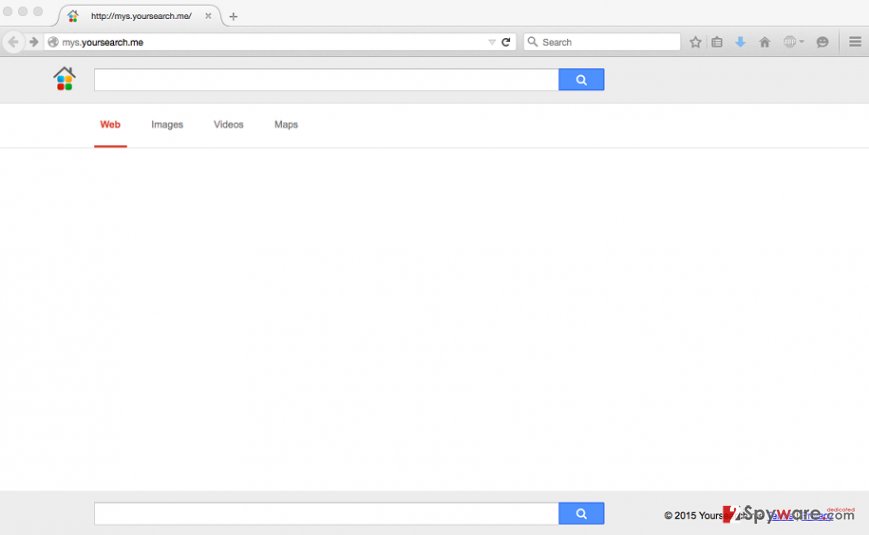Click the bottom page search field
This screenshot has width=869, height=535.
(326, 513)
